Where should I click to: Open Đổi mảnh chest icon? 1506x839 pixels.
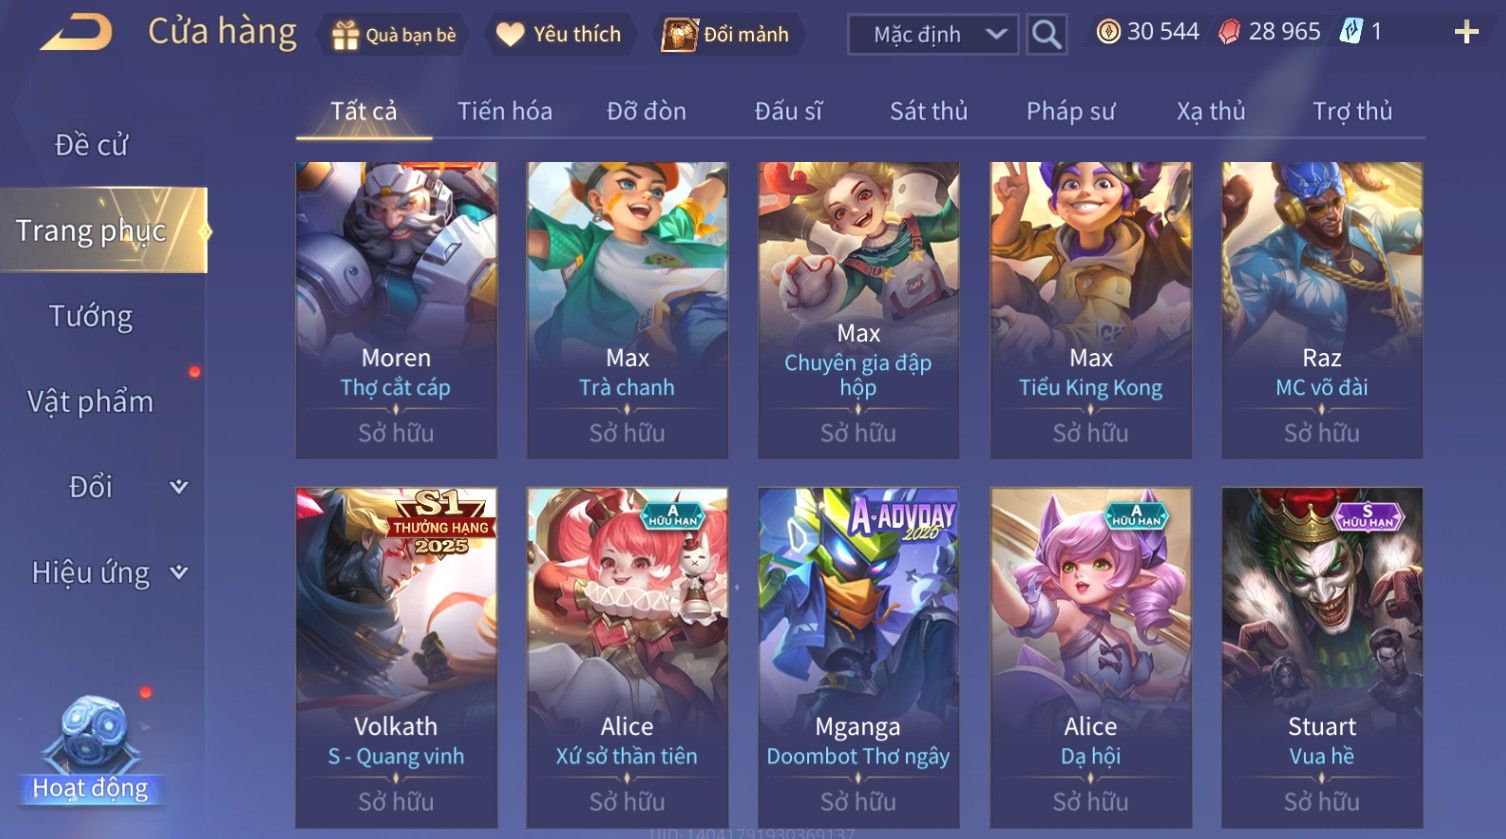tap(680, 35)
